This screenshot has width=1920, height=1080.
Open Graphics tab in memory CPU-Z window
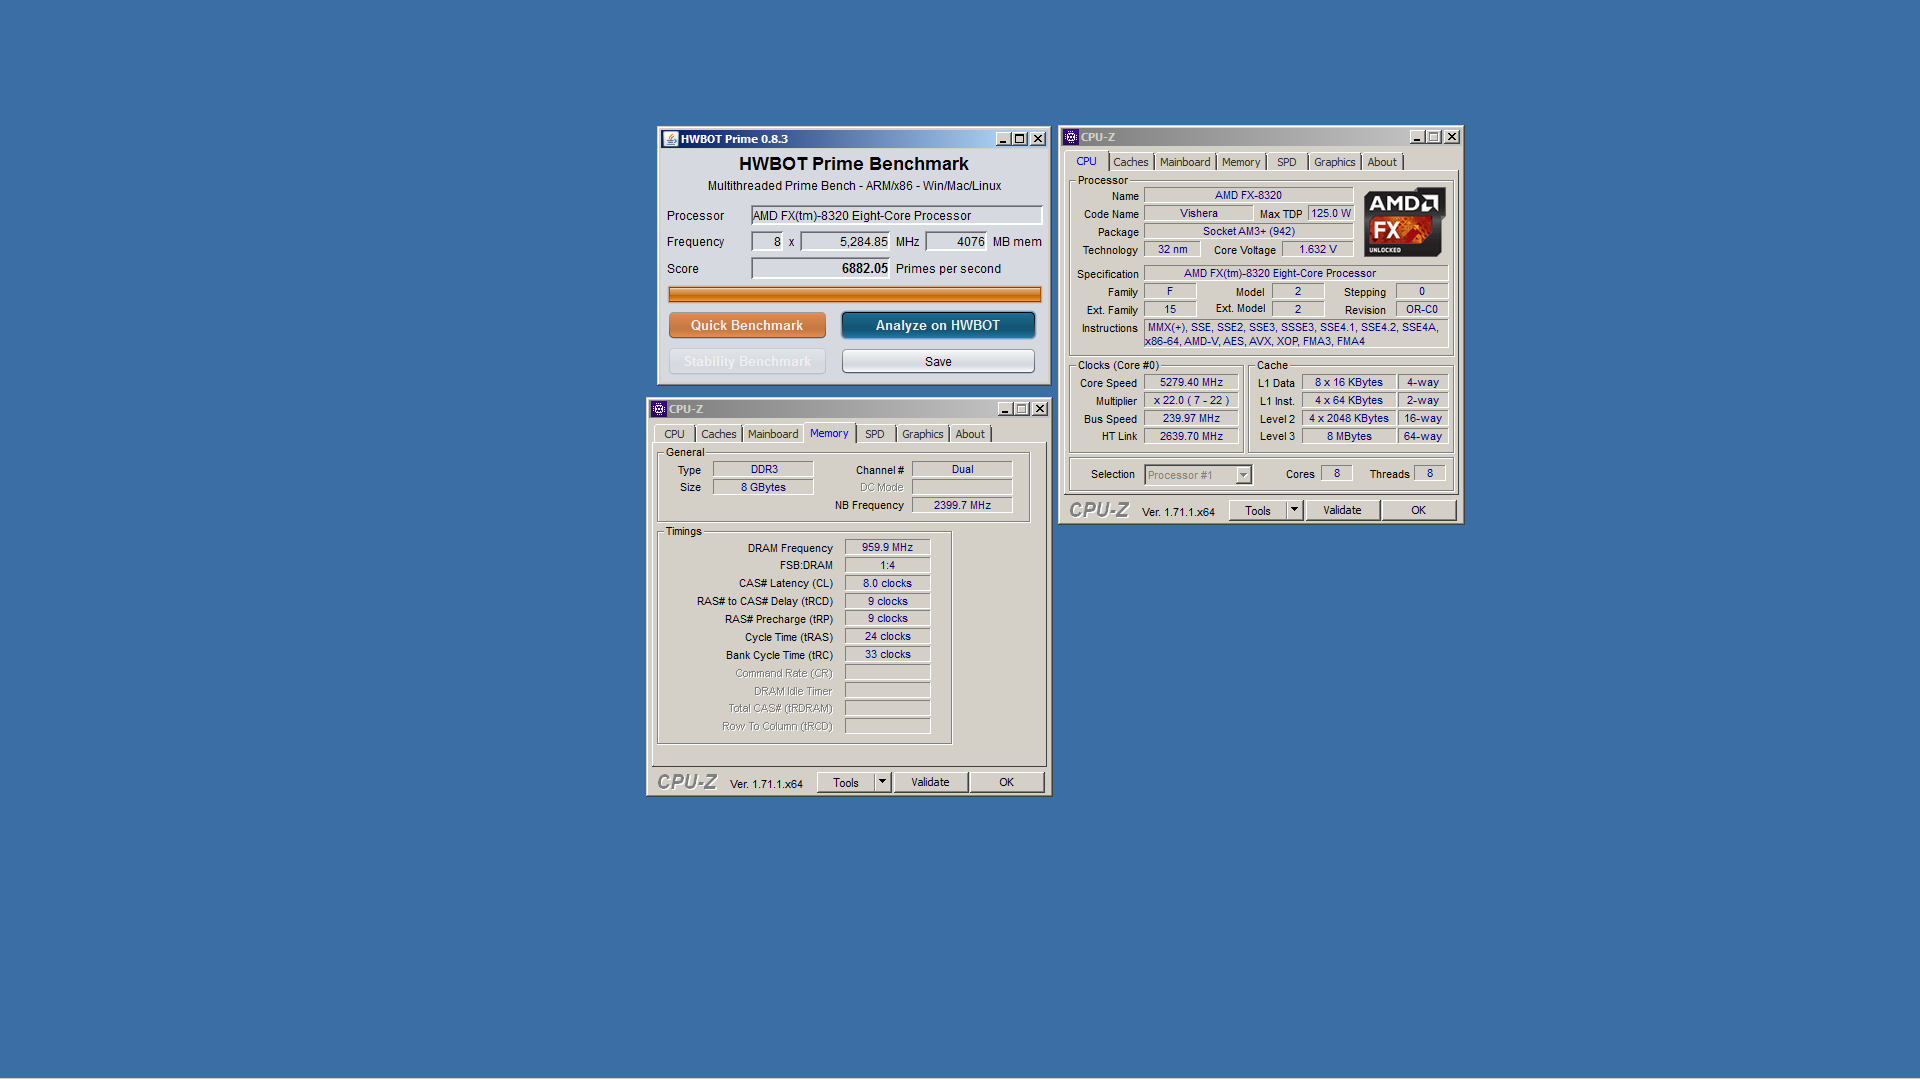[922, 434]
